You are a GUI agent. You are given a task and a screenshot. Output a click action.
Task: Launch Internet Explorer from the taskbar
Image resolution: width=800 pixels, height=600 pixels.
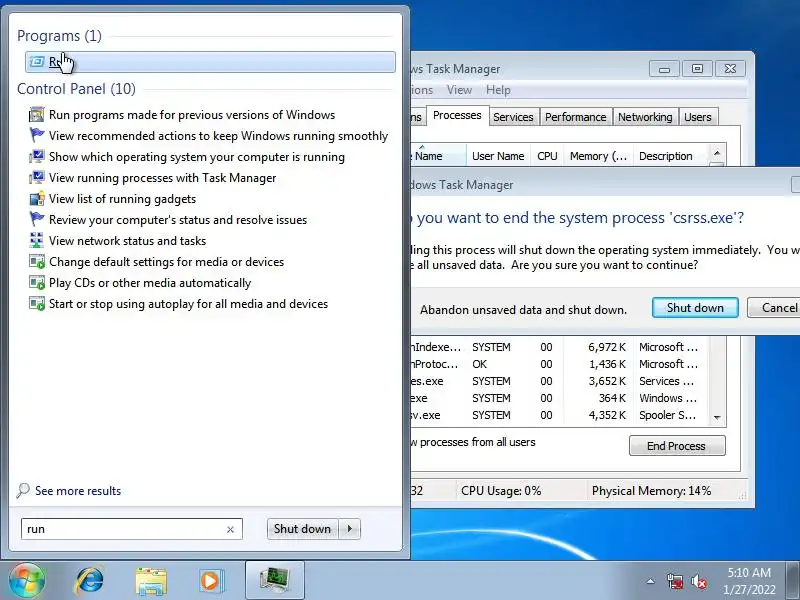pos(90,581)
